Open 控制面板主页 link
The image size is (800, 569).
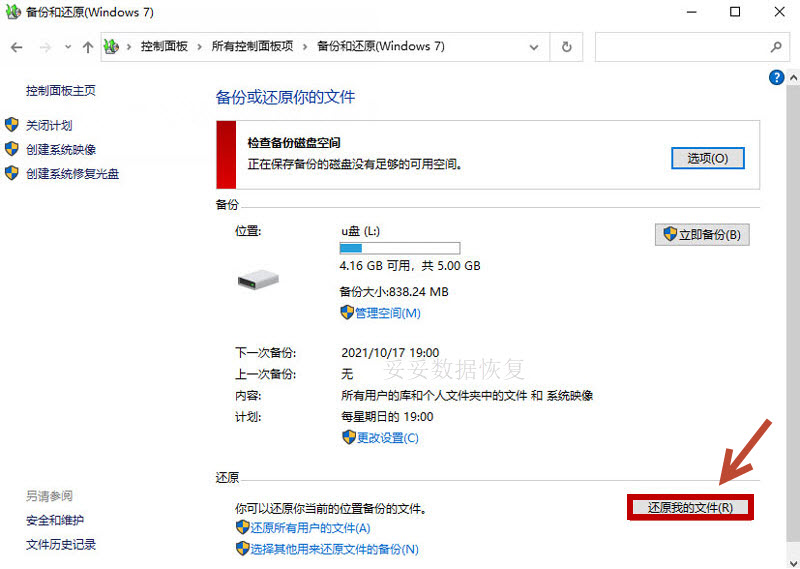(61, 91)
